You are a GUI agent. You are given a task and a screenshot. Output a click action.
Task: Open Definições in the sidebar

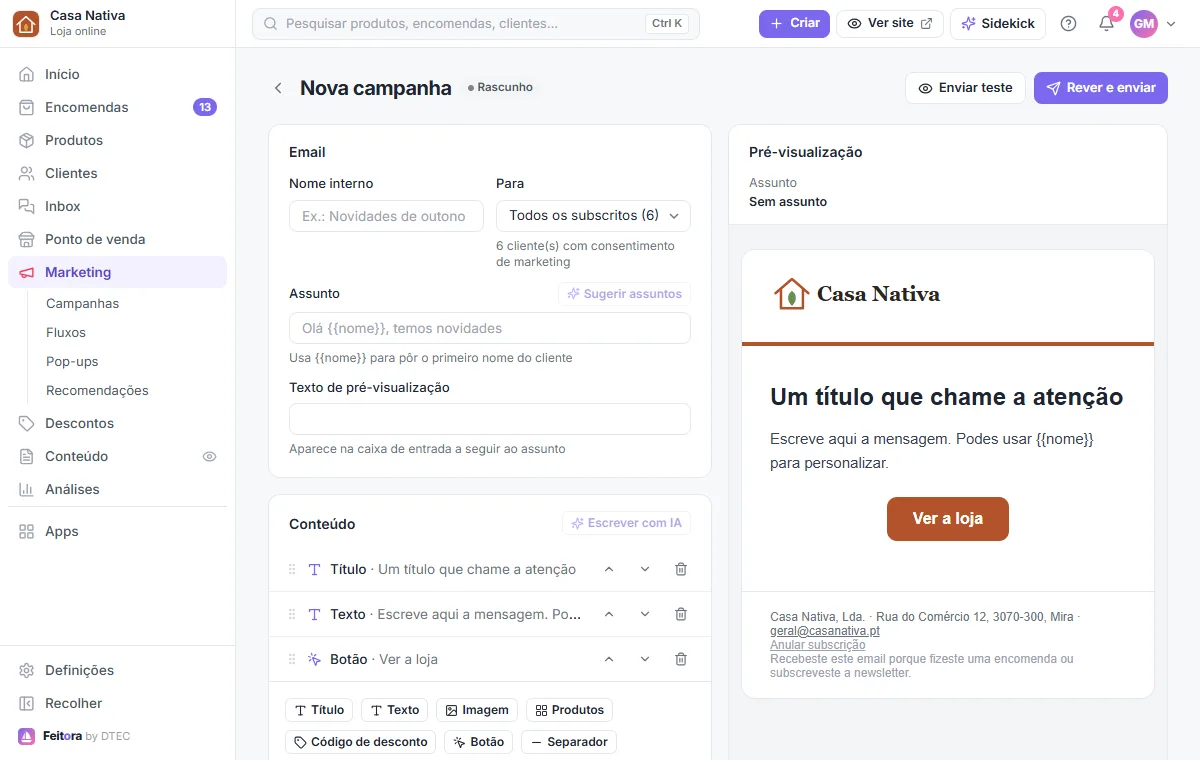click(x=118, y=670)
